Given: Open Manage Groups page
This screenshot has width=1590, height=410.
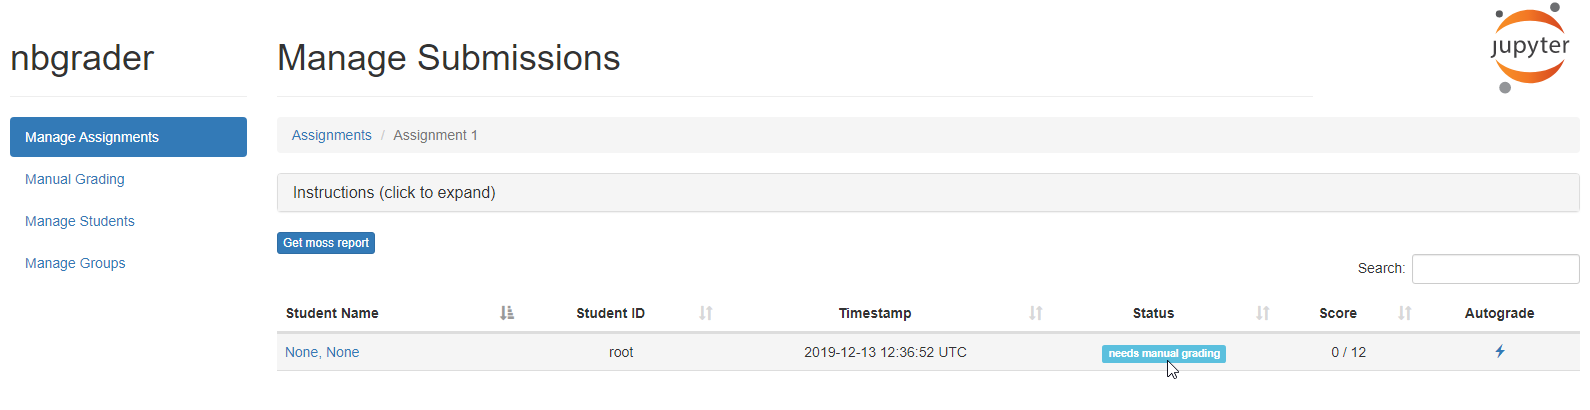Looking at the screenshot, I should tap(75, 263).
